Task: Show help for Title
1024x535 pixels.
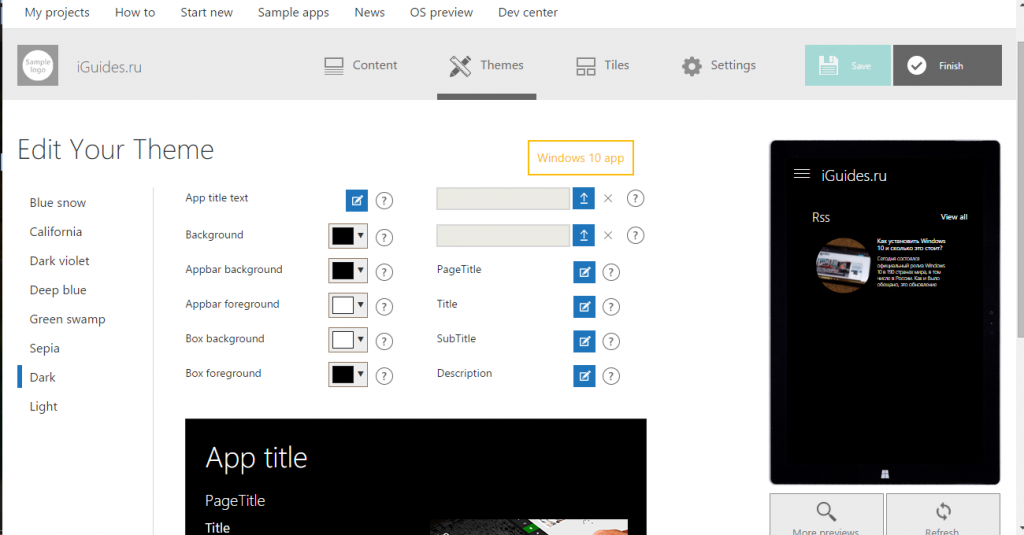Action: click(611, 307)
